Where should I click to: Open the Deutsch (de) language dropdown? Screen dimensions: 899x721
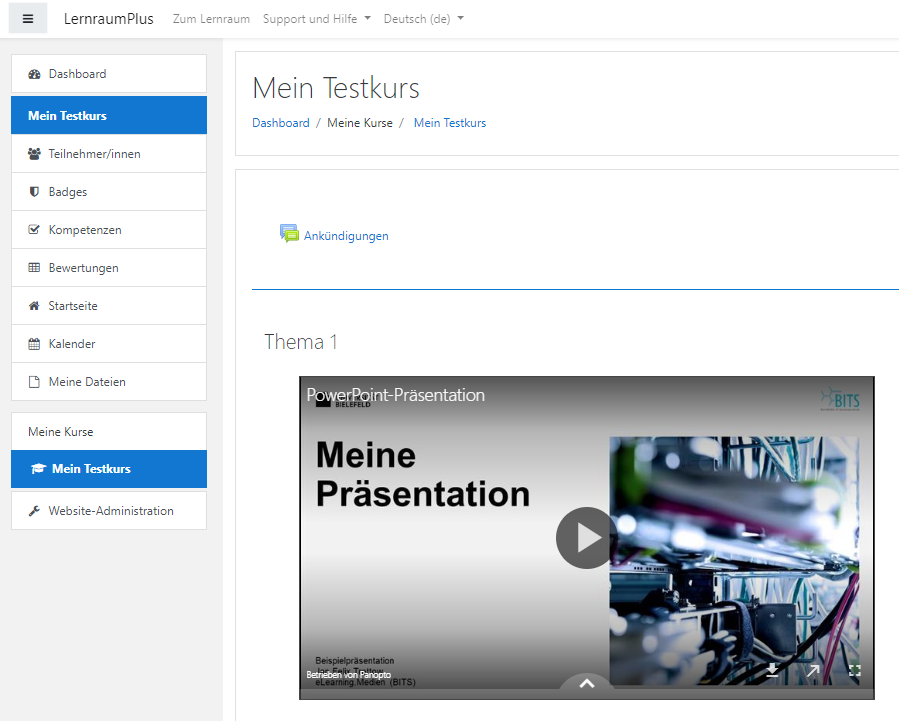[424, 19]
